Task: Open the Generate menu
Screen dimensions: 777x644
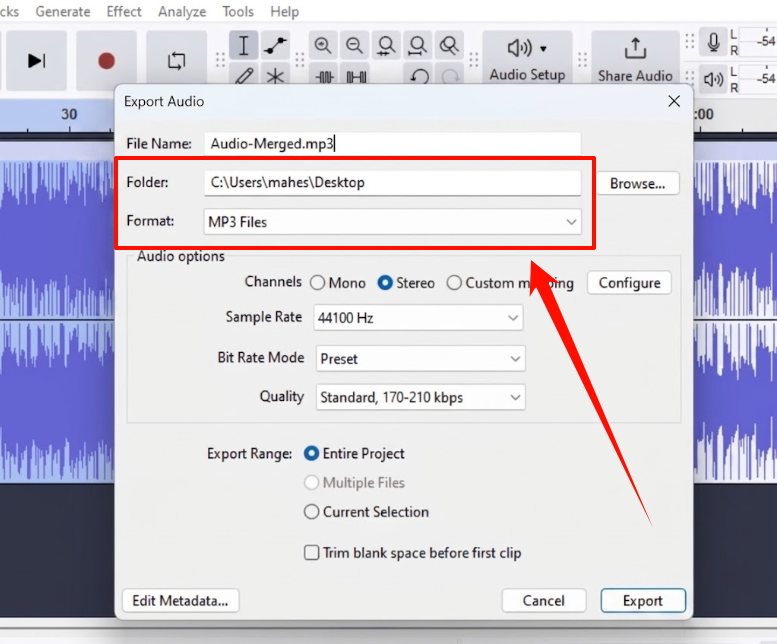Action: [x=63, y=11]
